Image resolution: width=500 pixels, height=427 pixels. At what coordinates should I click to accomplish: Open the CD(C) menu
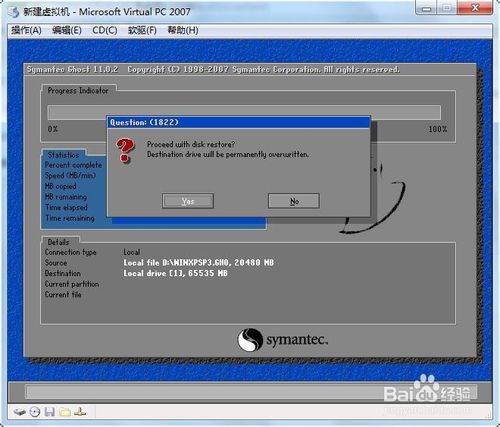click(x=105, y=30)
